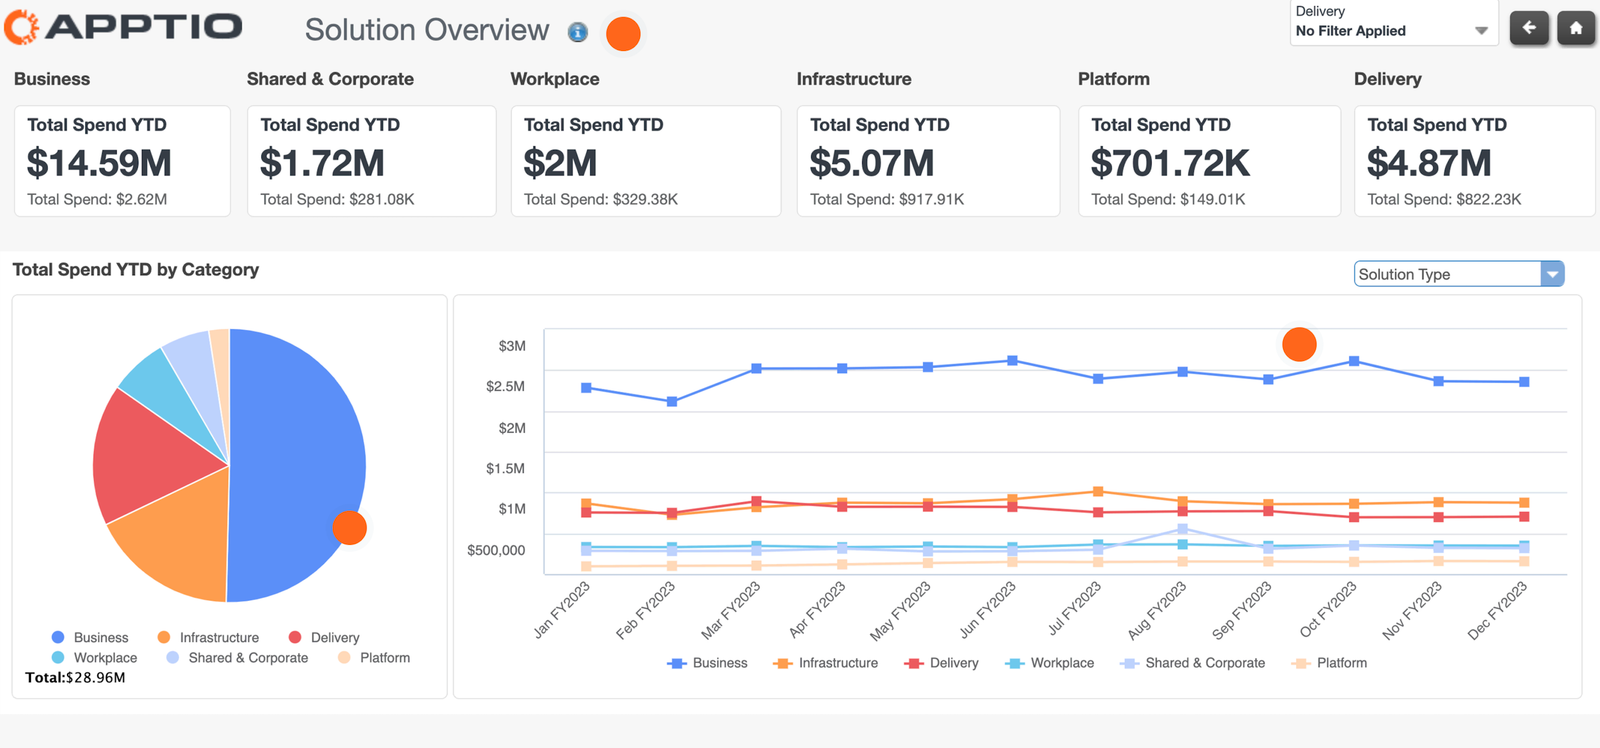Click the orange hotspot beside Solution Overview title
This screenshot has height=748, width=1600.
click(623, 33)
